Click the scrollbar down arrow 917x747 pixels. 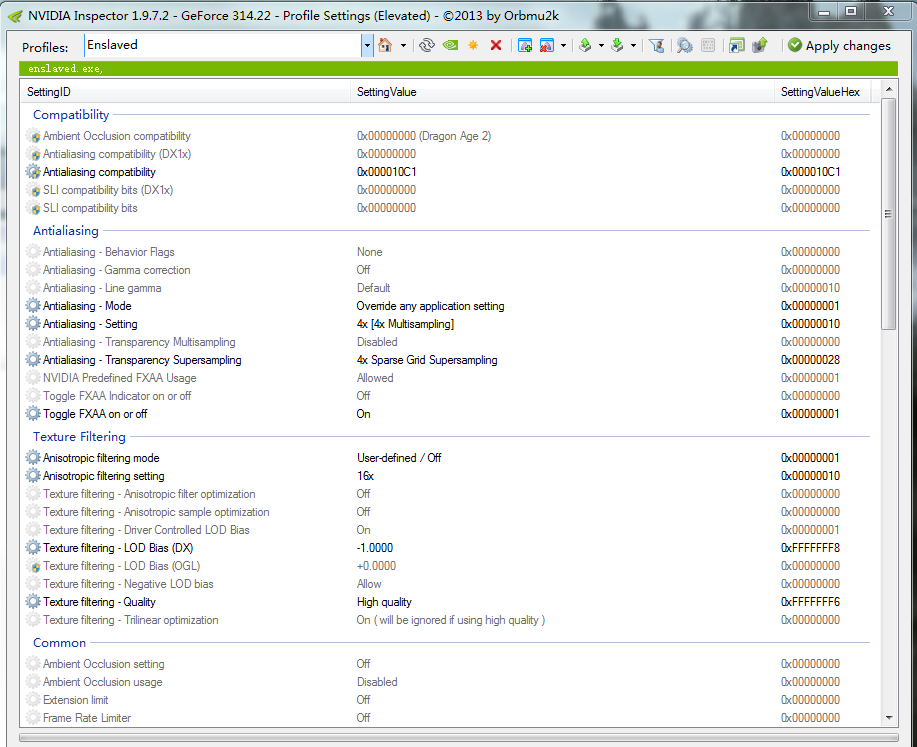(x=889, y=718)
